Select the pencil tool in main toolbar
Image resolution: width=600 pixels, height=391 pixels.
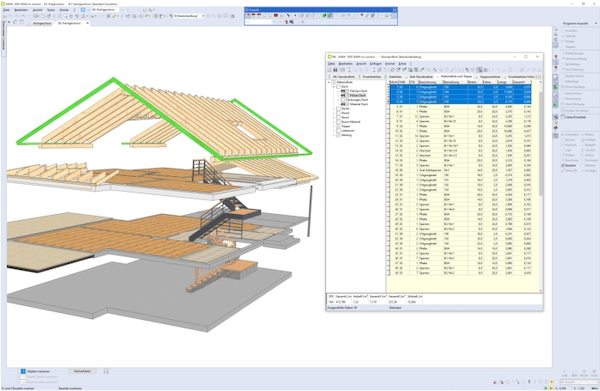[x=114, y=16]
